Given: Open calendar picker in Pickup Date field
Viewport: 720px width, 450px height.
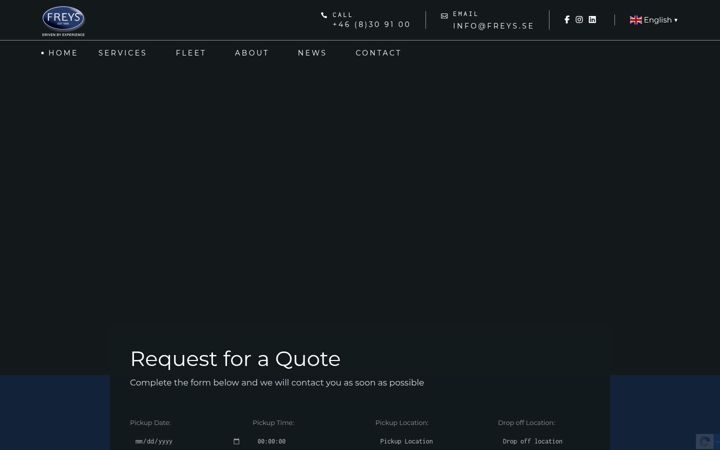Looking at the screenshot, I should pos(236,441).
